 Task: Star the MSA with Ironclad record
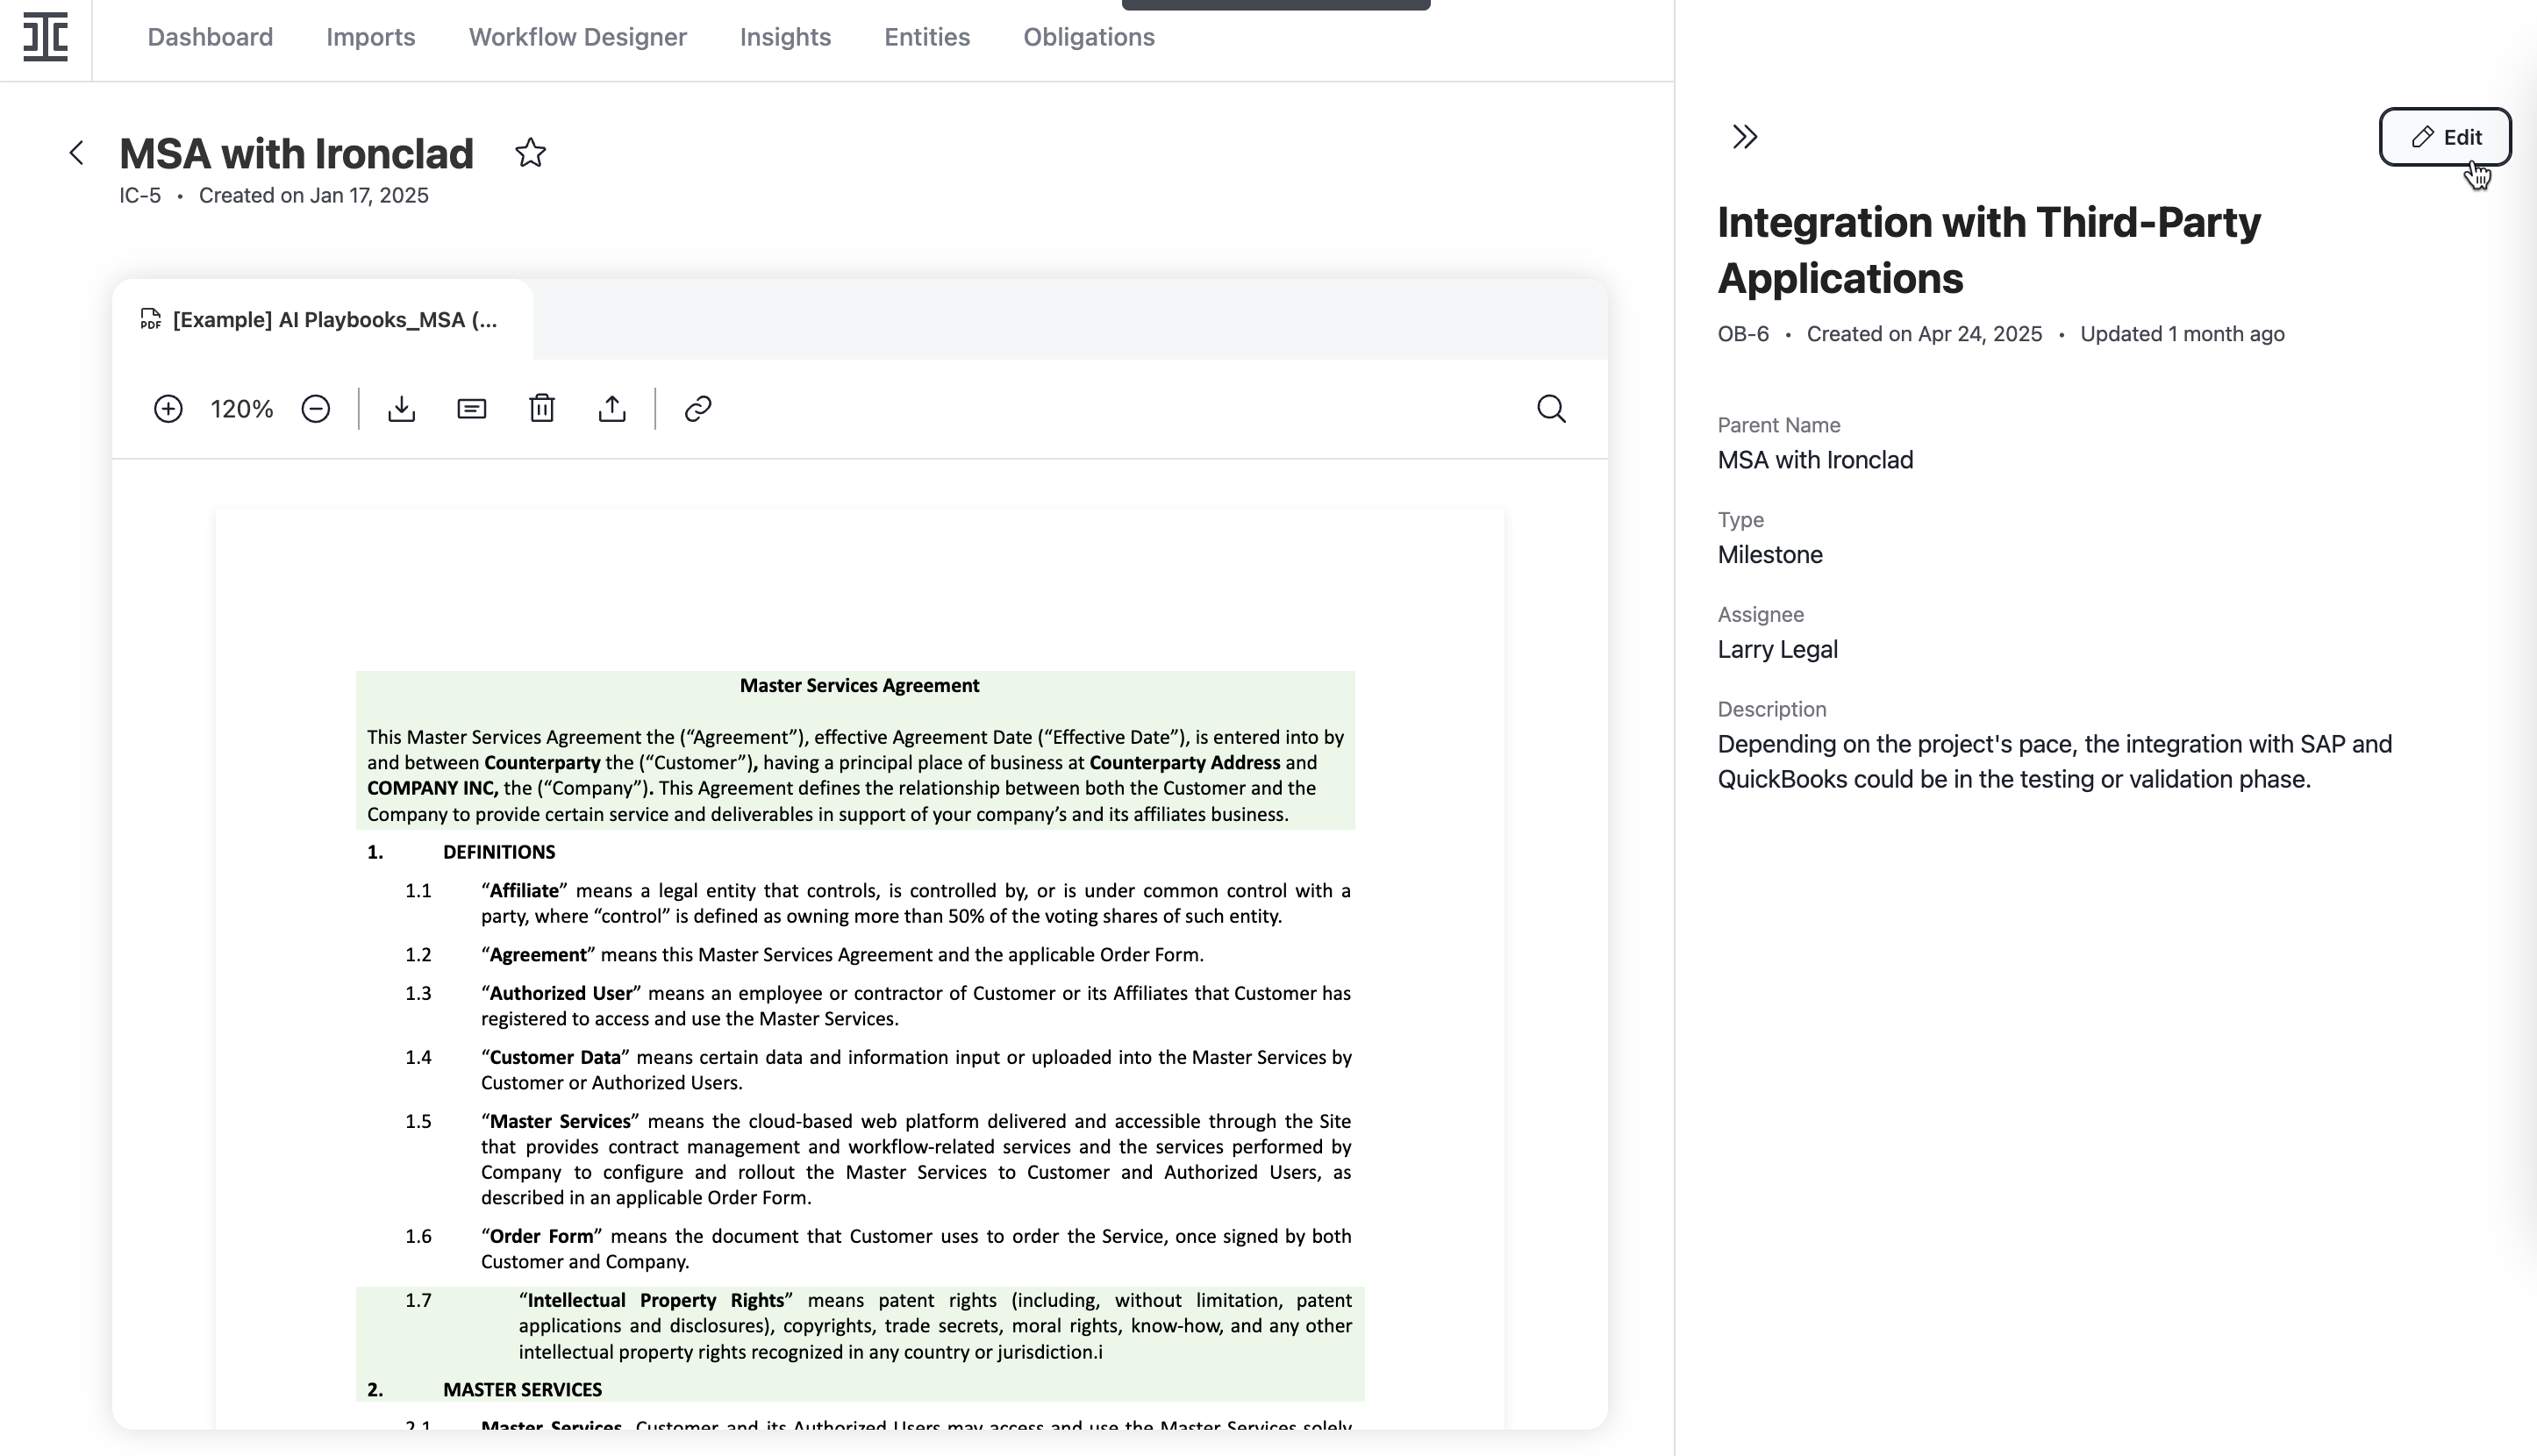(x=530, y=153)
